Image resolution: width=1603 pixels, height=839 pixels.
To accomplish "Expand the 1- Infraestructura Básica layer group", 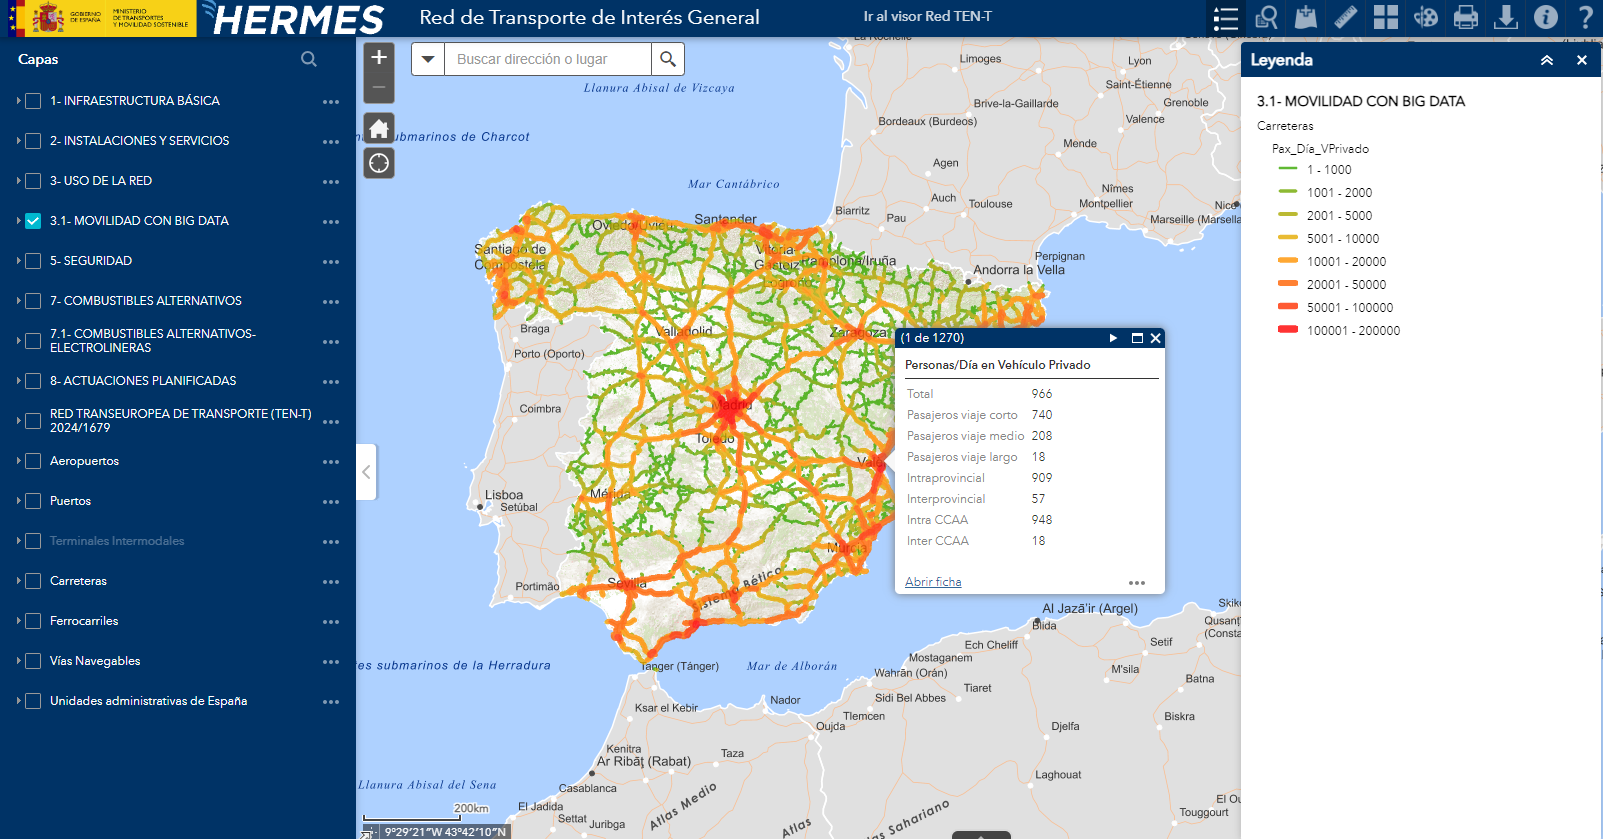I will coord(18,101).
